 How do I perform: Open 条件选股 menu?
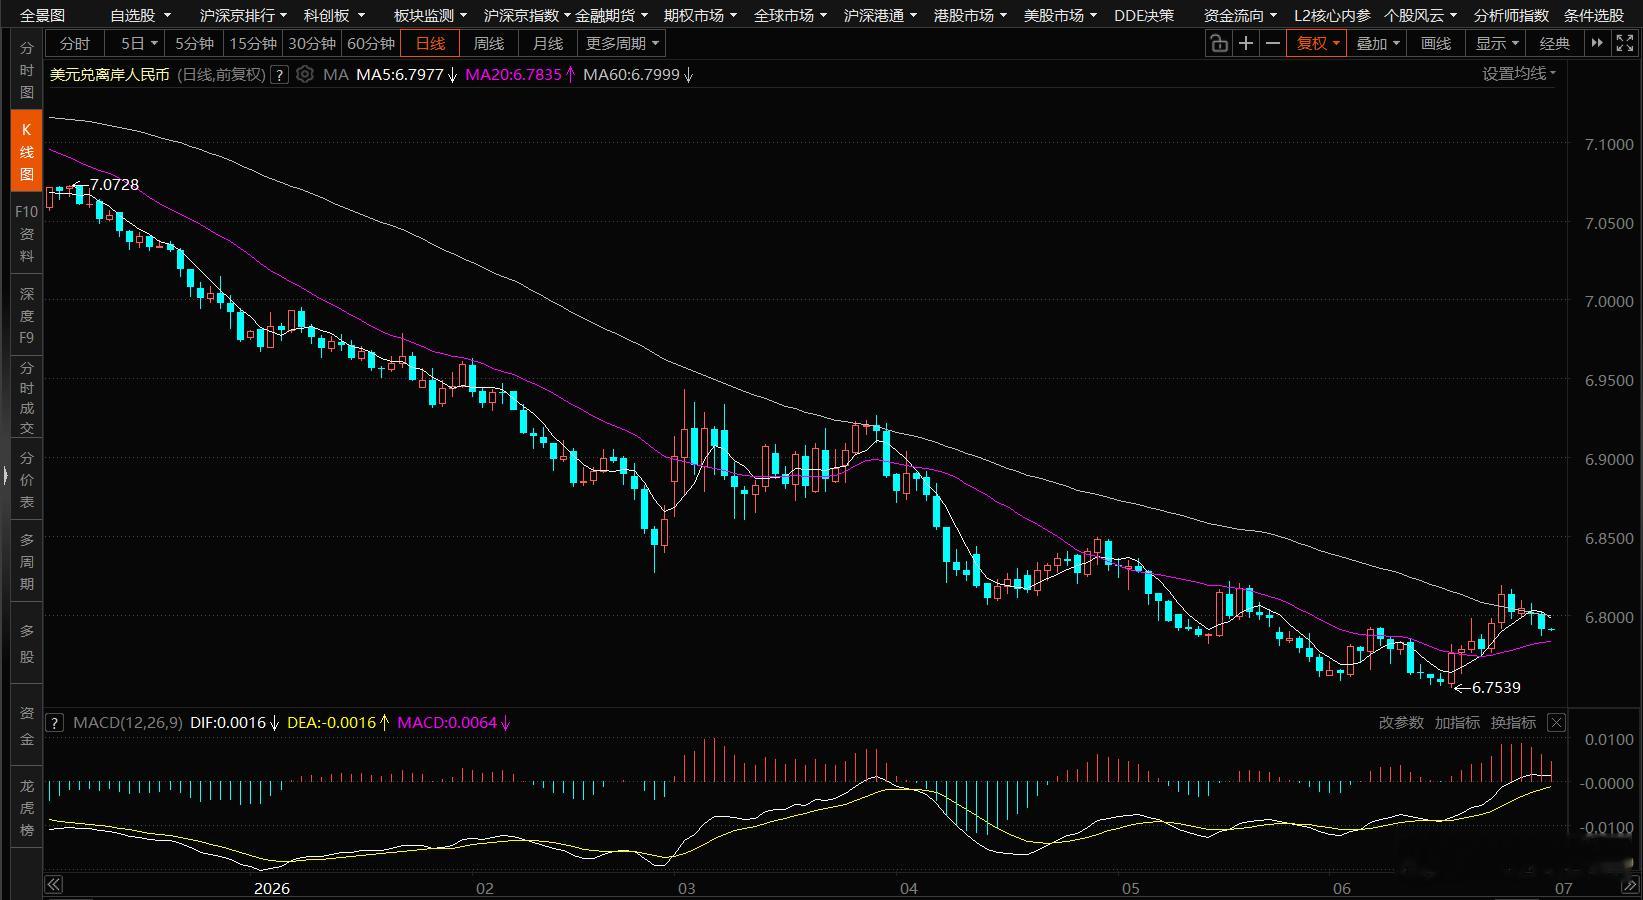coord(1594,15)
